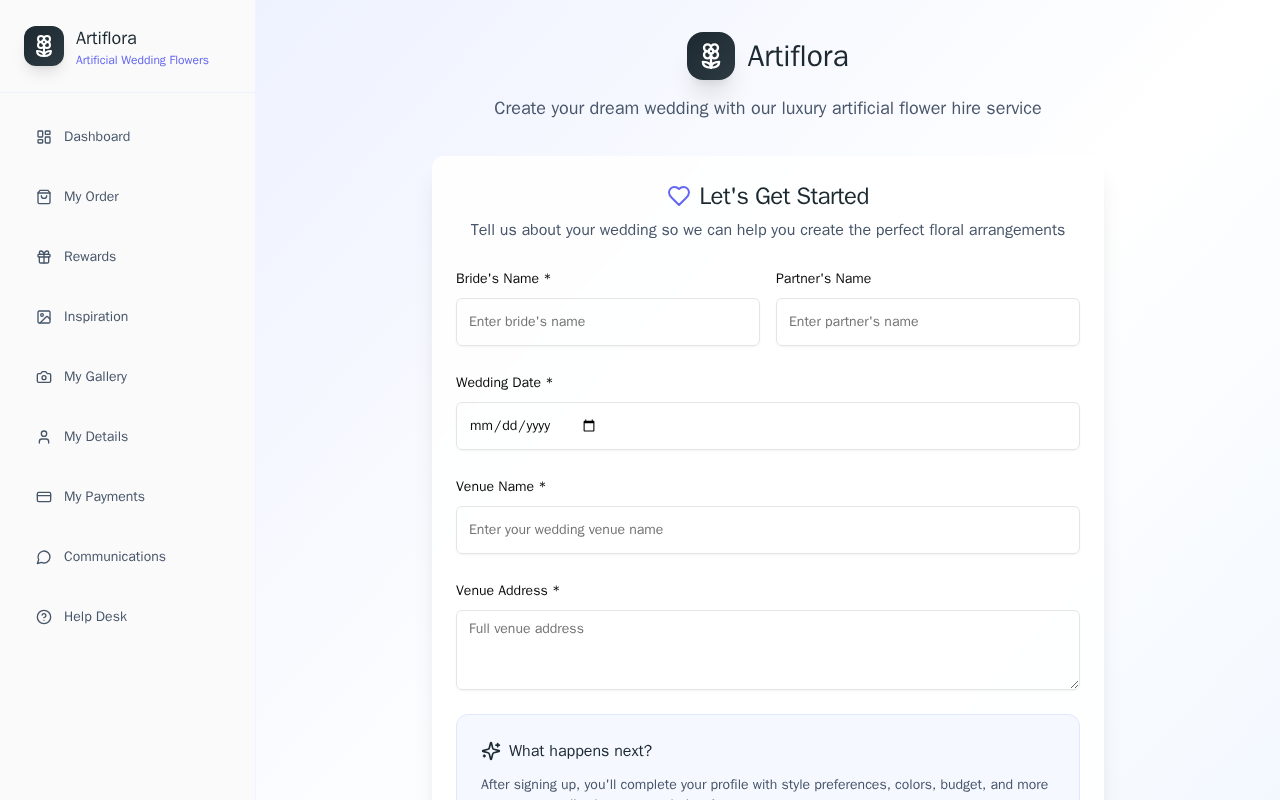Click the Artiflora flower logo in sidebar
This screenshot has height=800, width=1280.
(44, 46)
